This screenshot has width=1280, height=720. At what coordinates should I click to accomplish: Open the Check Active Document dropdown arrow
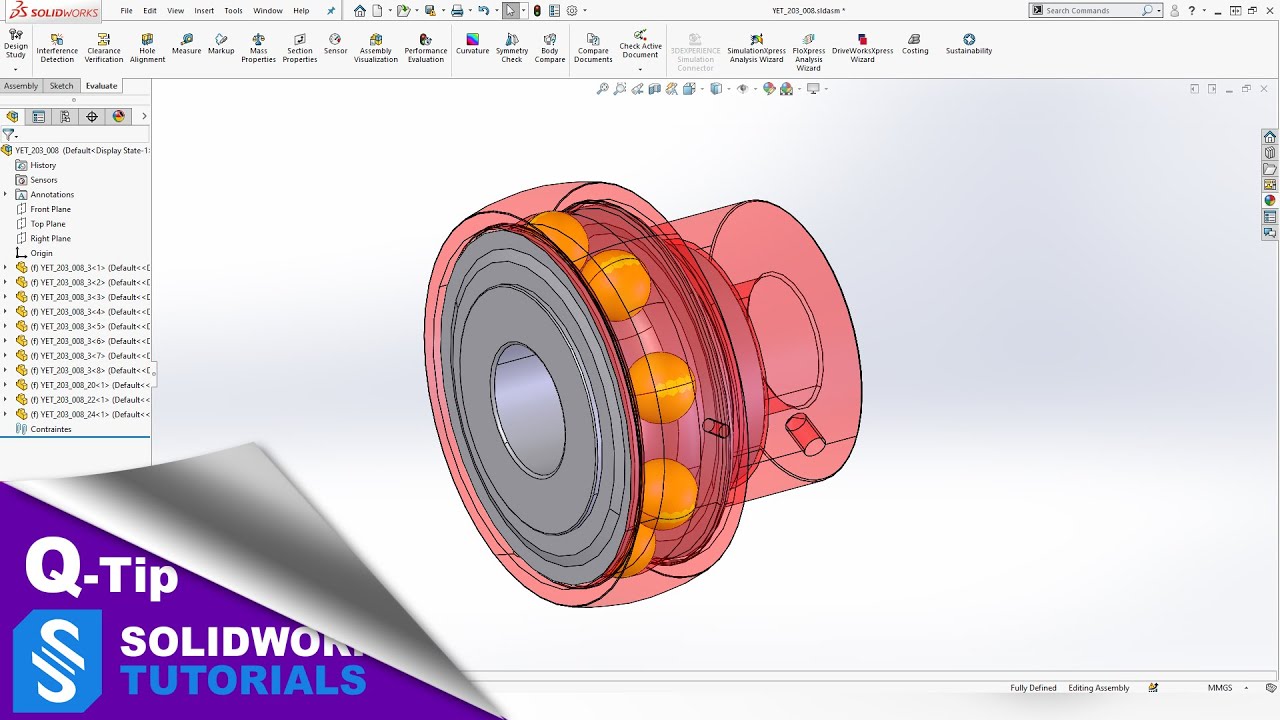click(x=640, y=69)
